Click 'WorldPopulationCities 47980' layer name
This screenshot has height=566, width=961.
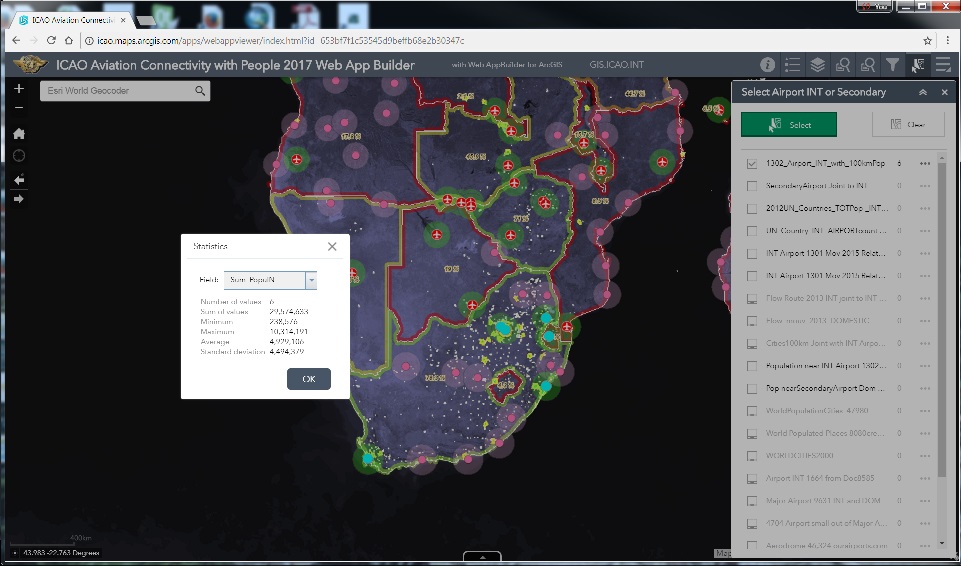click(817, 411)
